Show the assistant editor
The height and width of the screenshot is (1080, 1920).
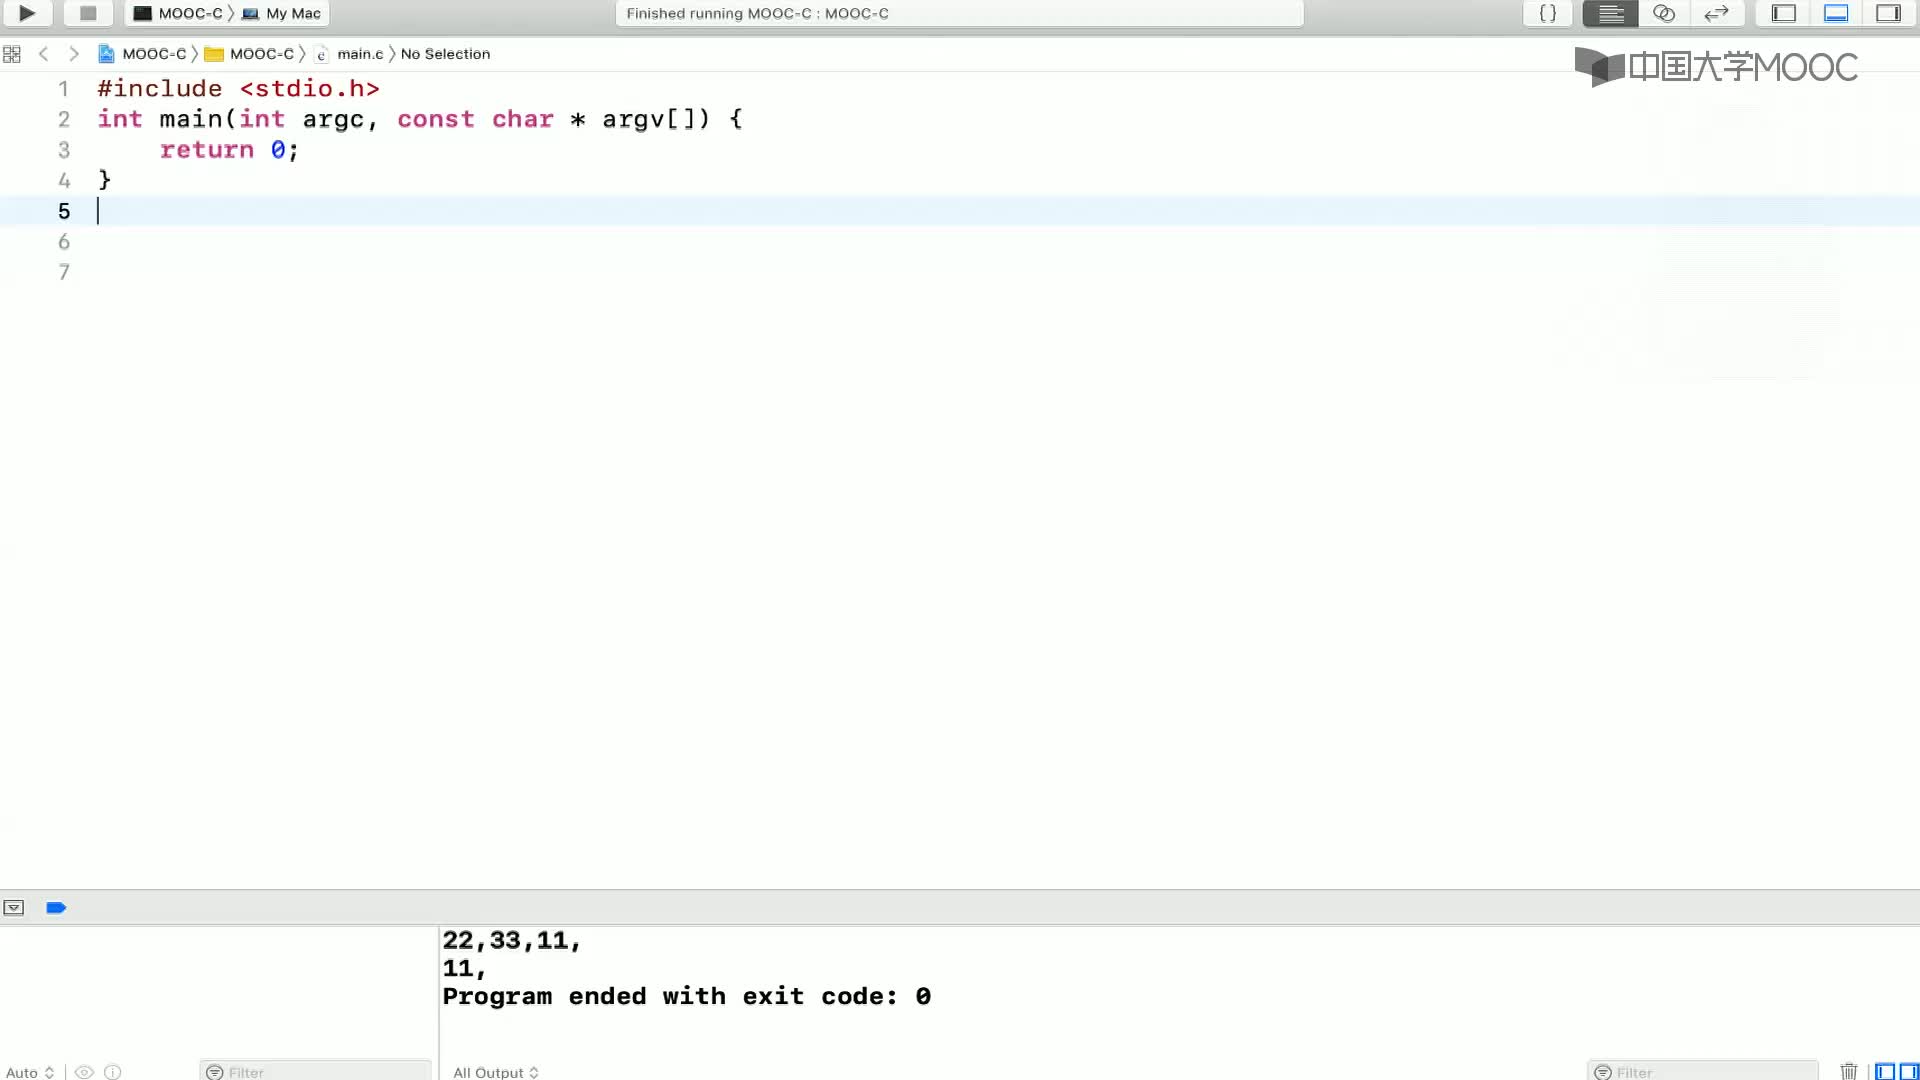(x=1664, y=13)
